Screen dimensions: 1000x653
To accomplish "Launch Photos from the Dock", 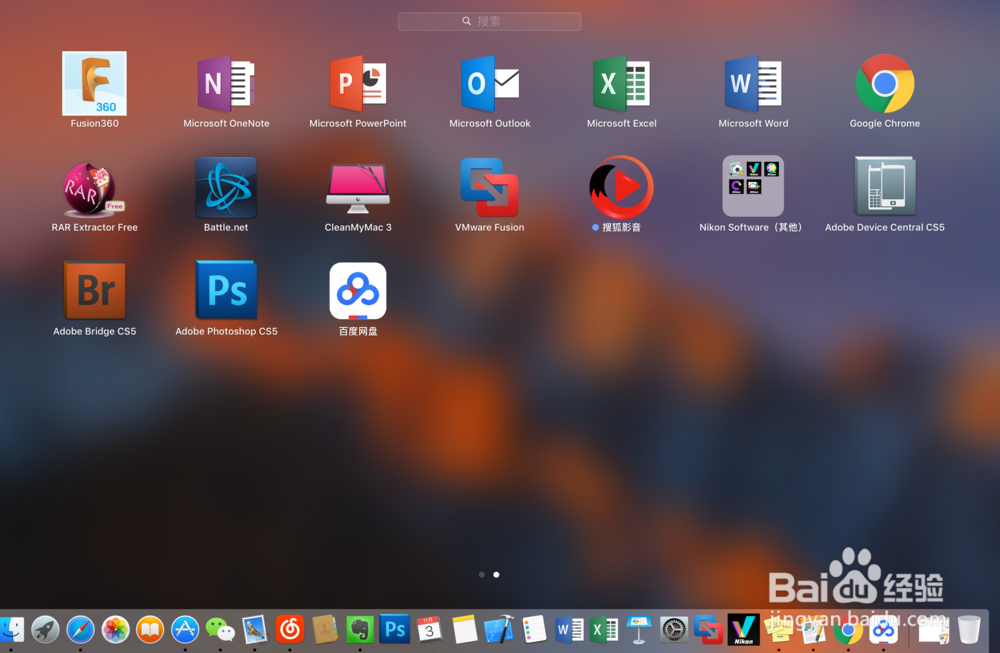I will (x=115, y=630).
